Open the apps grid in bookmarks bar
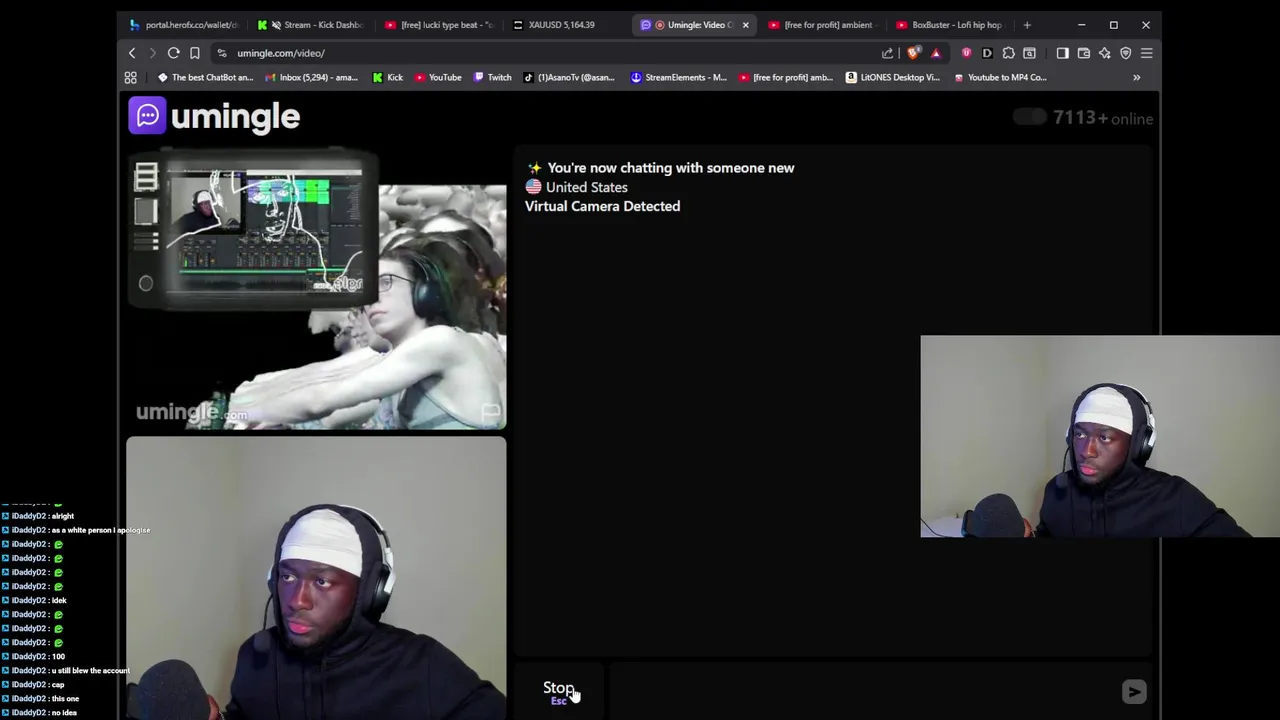This screenshot has height=720, width=1280. point(131,77)
